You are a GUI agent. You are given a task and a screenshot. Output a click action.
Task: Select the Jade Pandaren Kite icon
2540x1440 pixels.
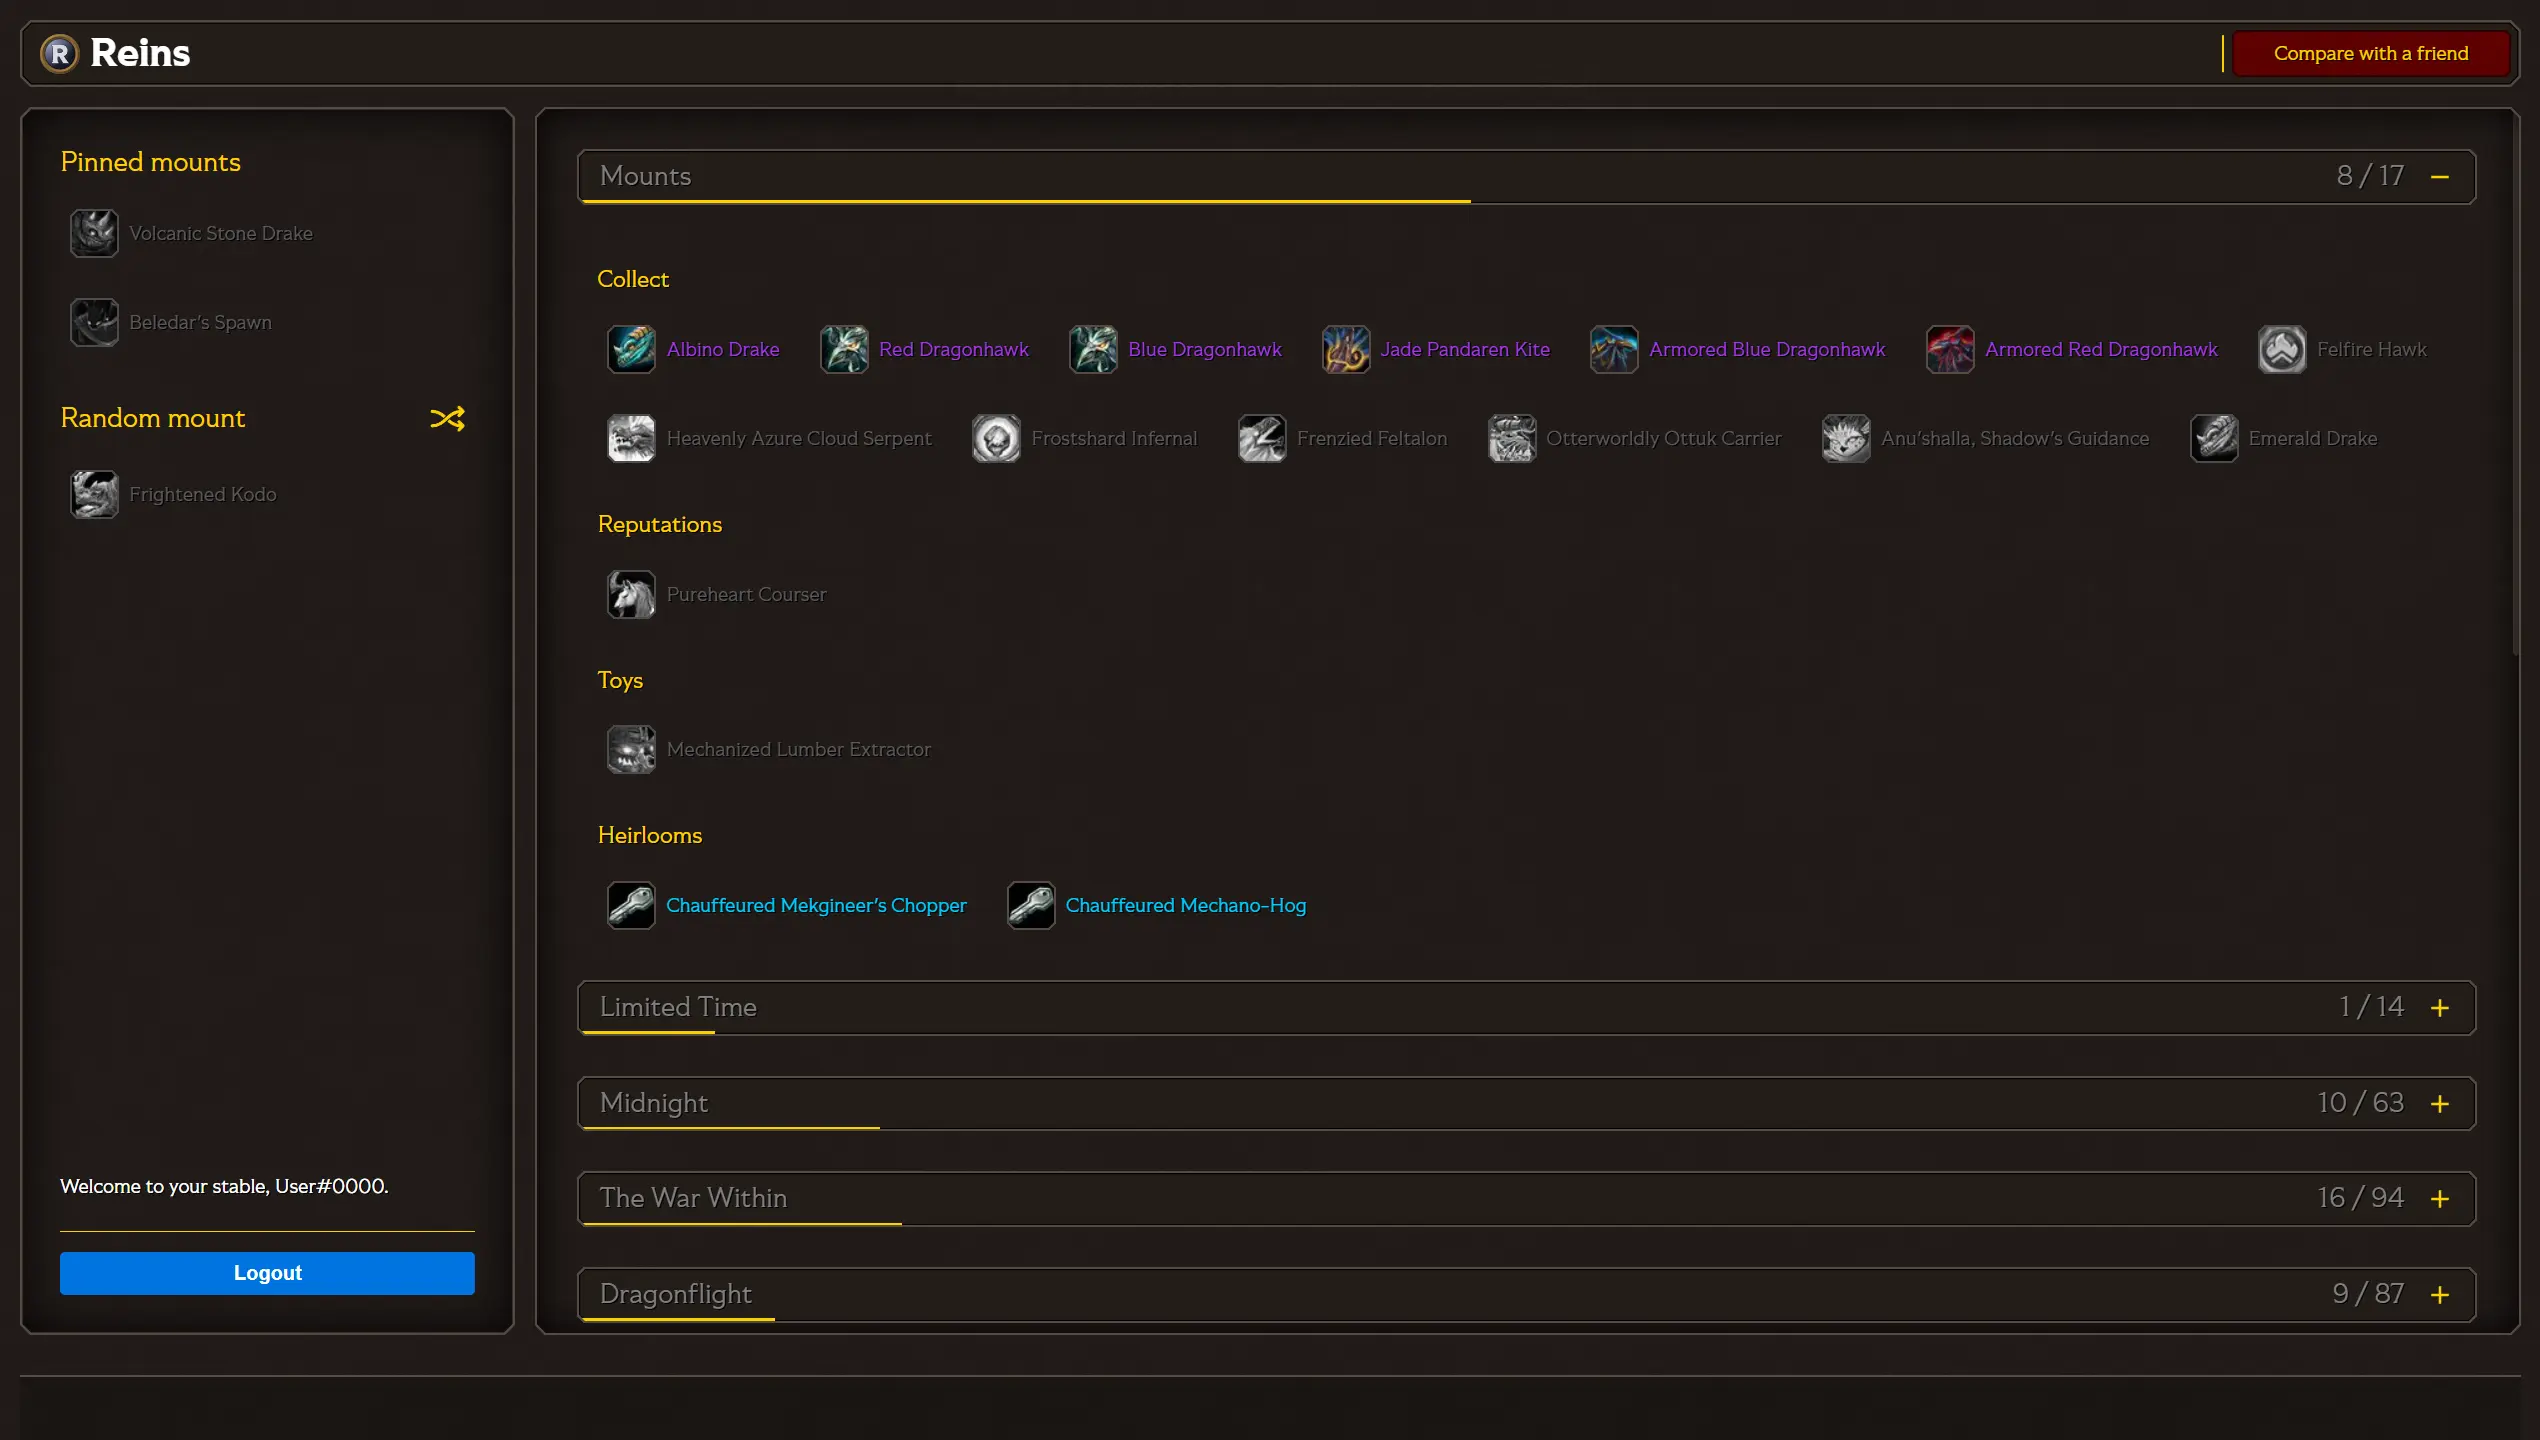point(1346,349)
